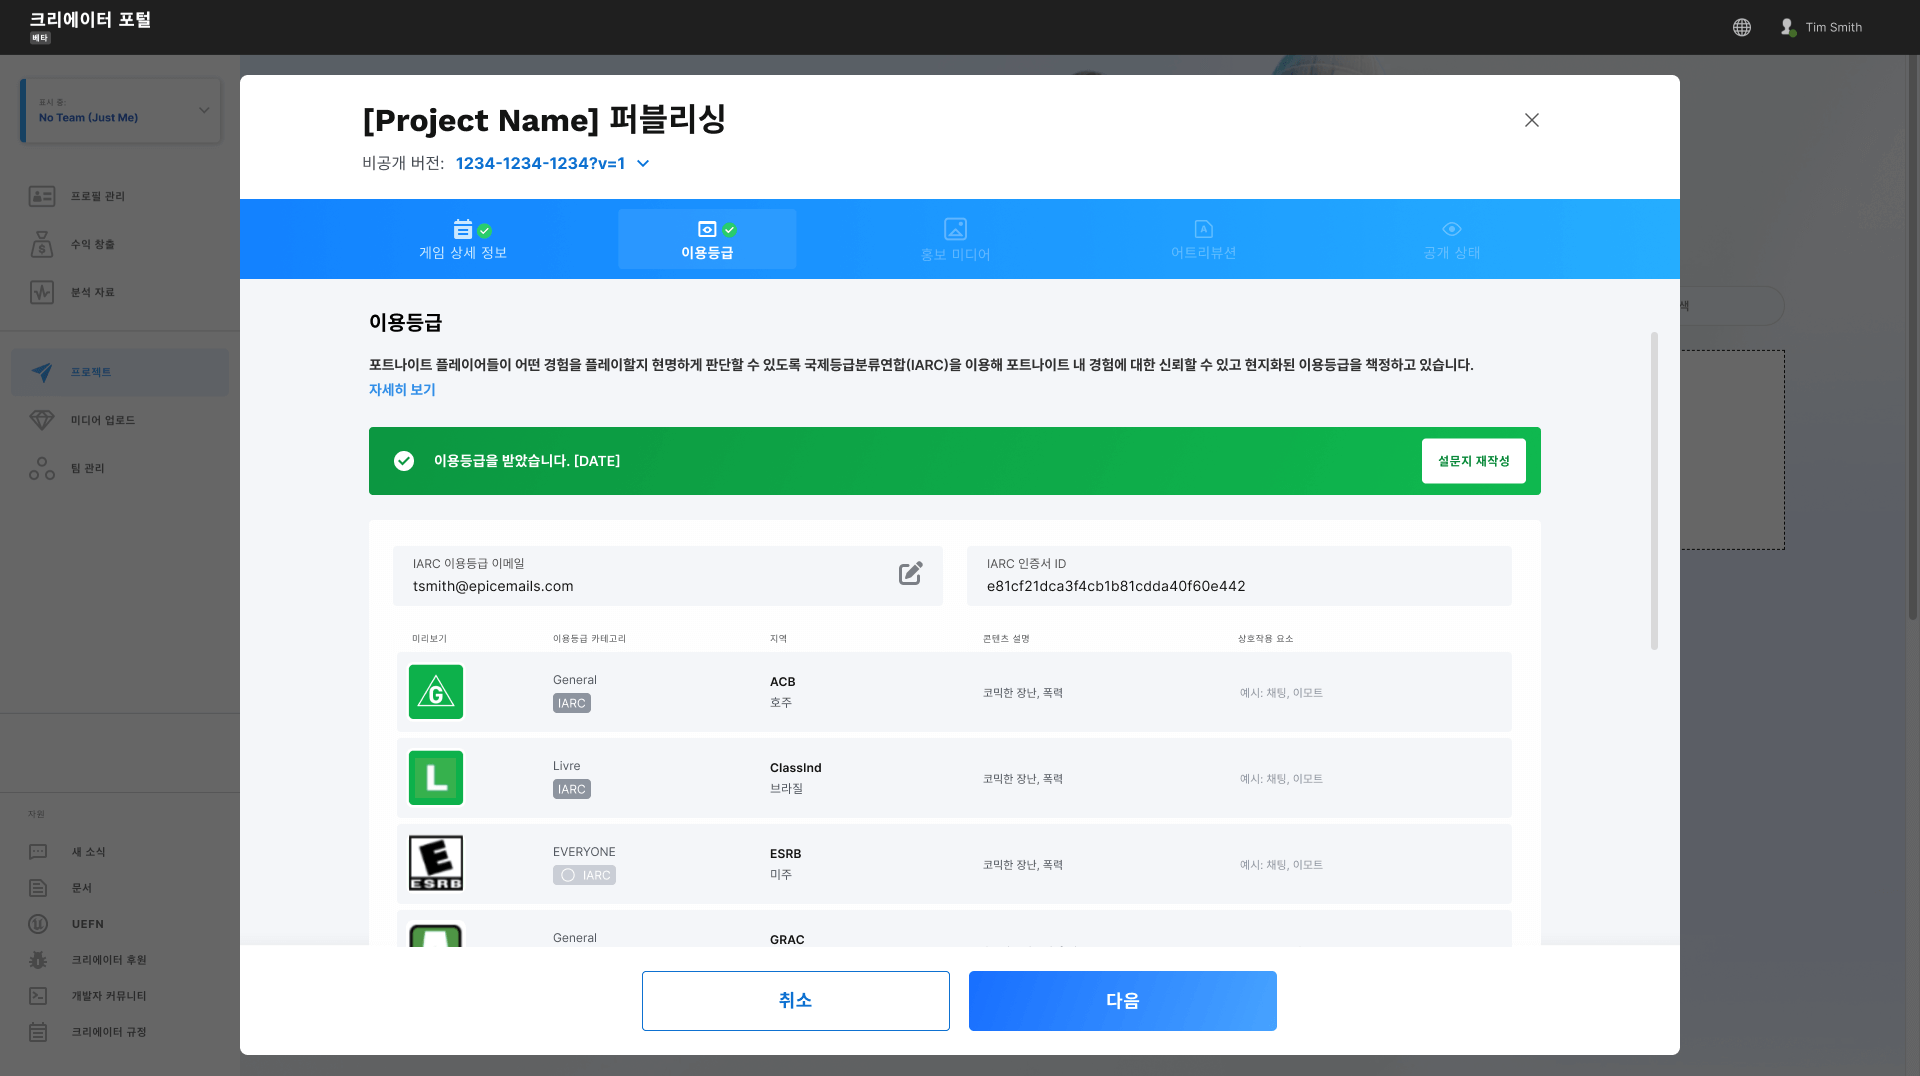Click the ClassInd region cell
The width and height of the screenshot is (1920, 1076).
pyautogui.click(x=796, y=778)
